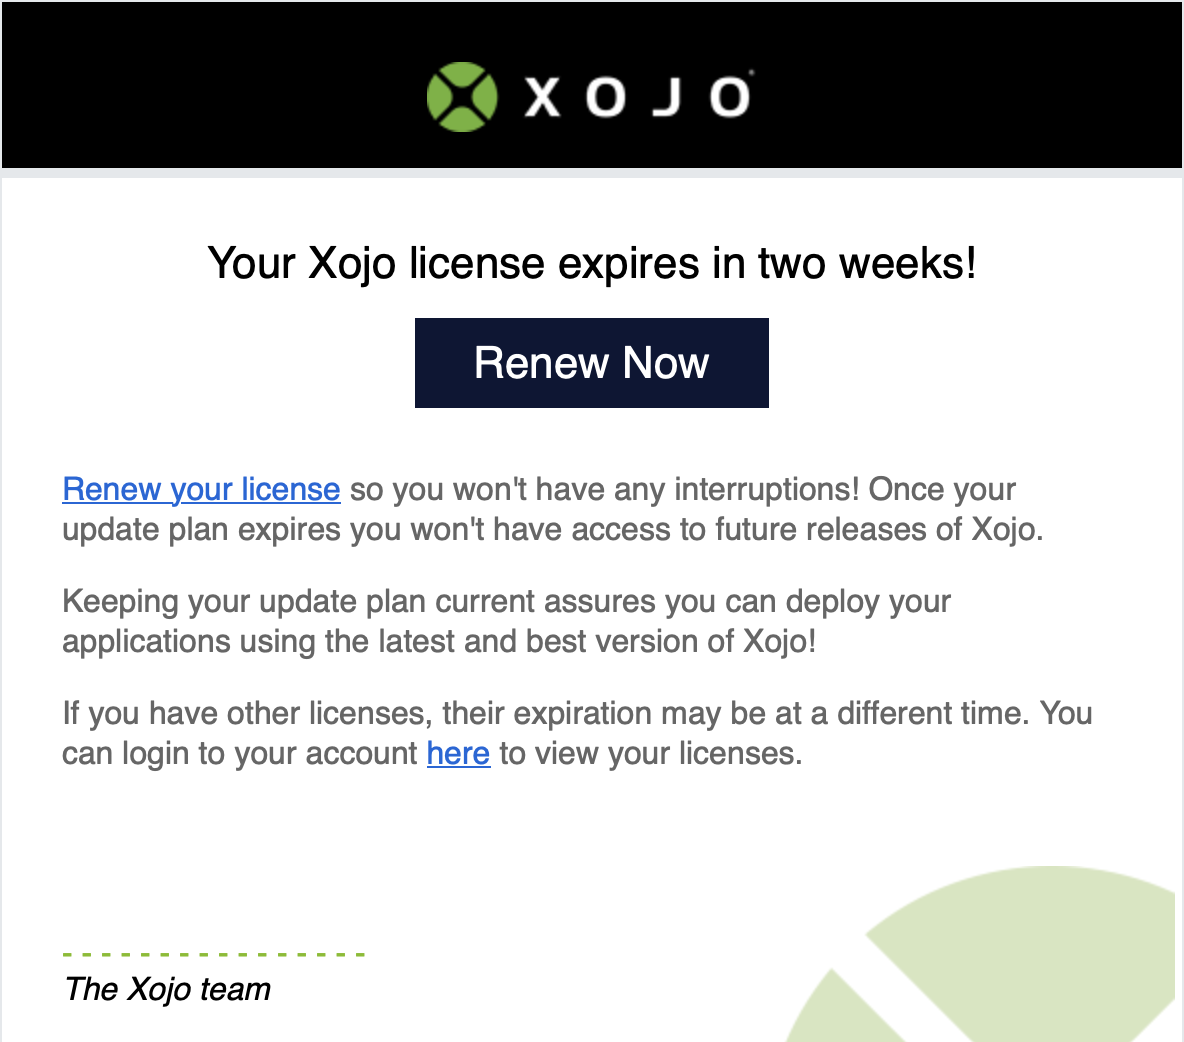1184x1042 pixels.
Task: Click the registered trademark symbol beside XOJO
Action: tap(751, 72)
